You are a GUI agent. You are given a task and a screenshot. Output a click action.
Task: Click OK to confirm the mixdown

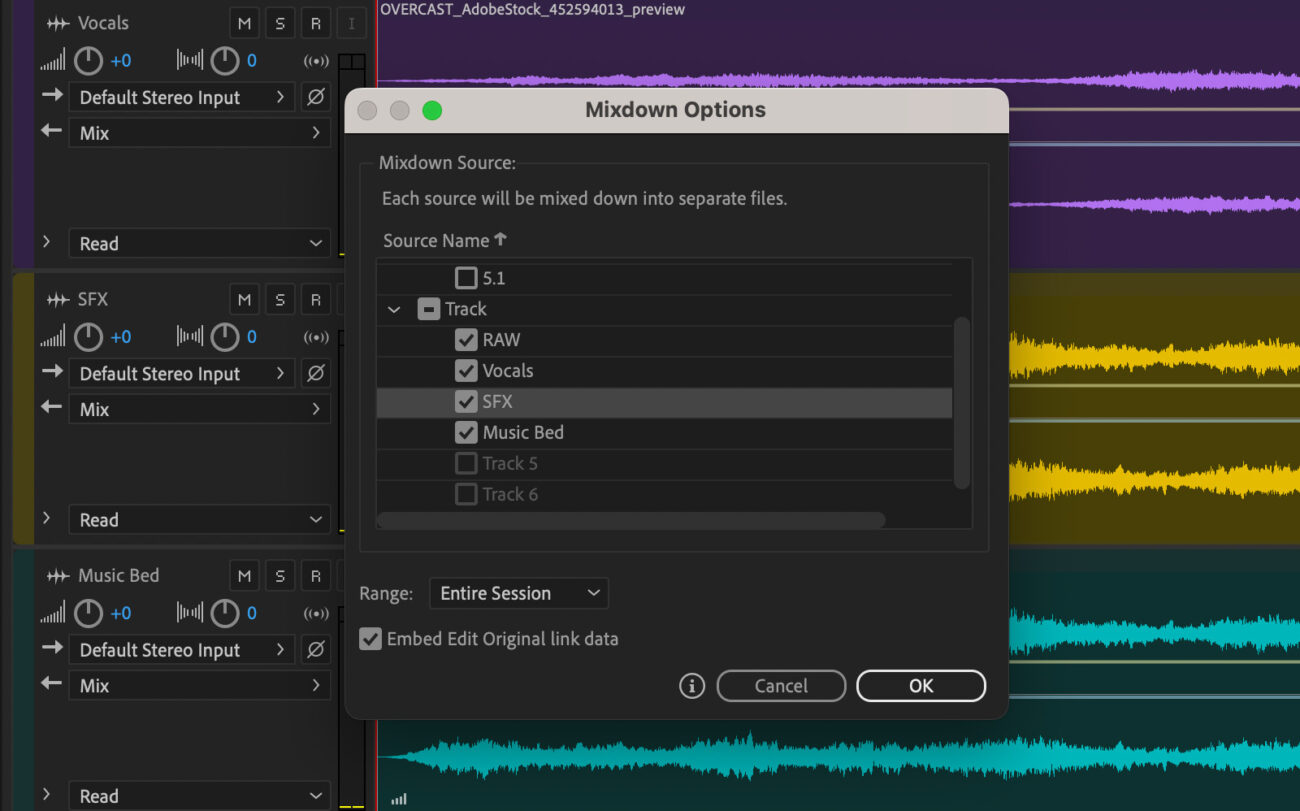920,686
